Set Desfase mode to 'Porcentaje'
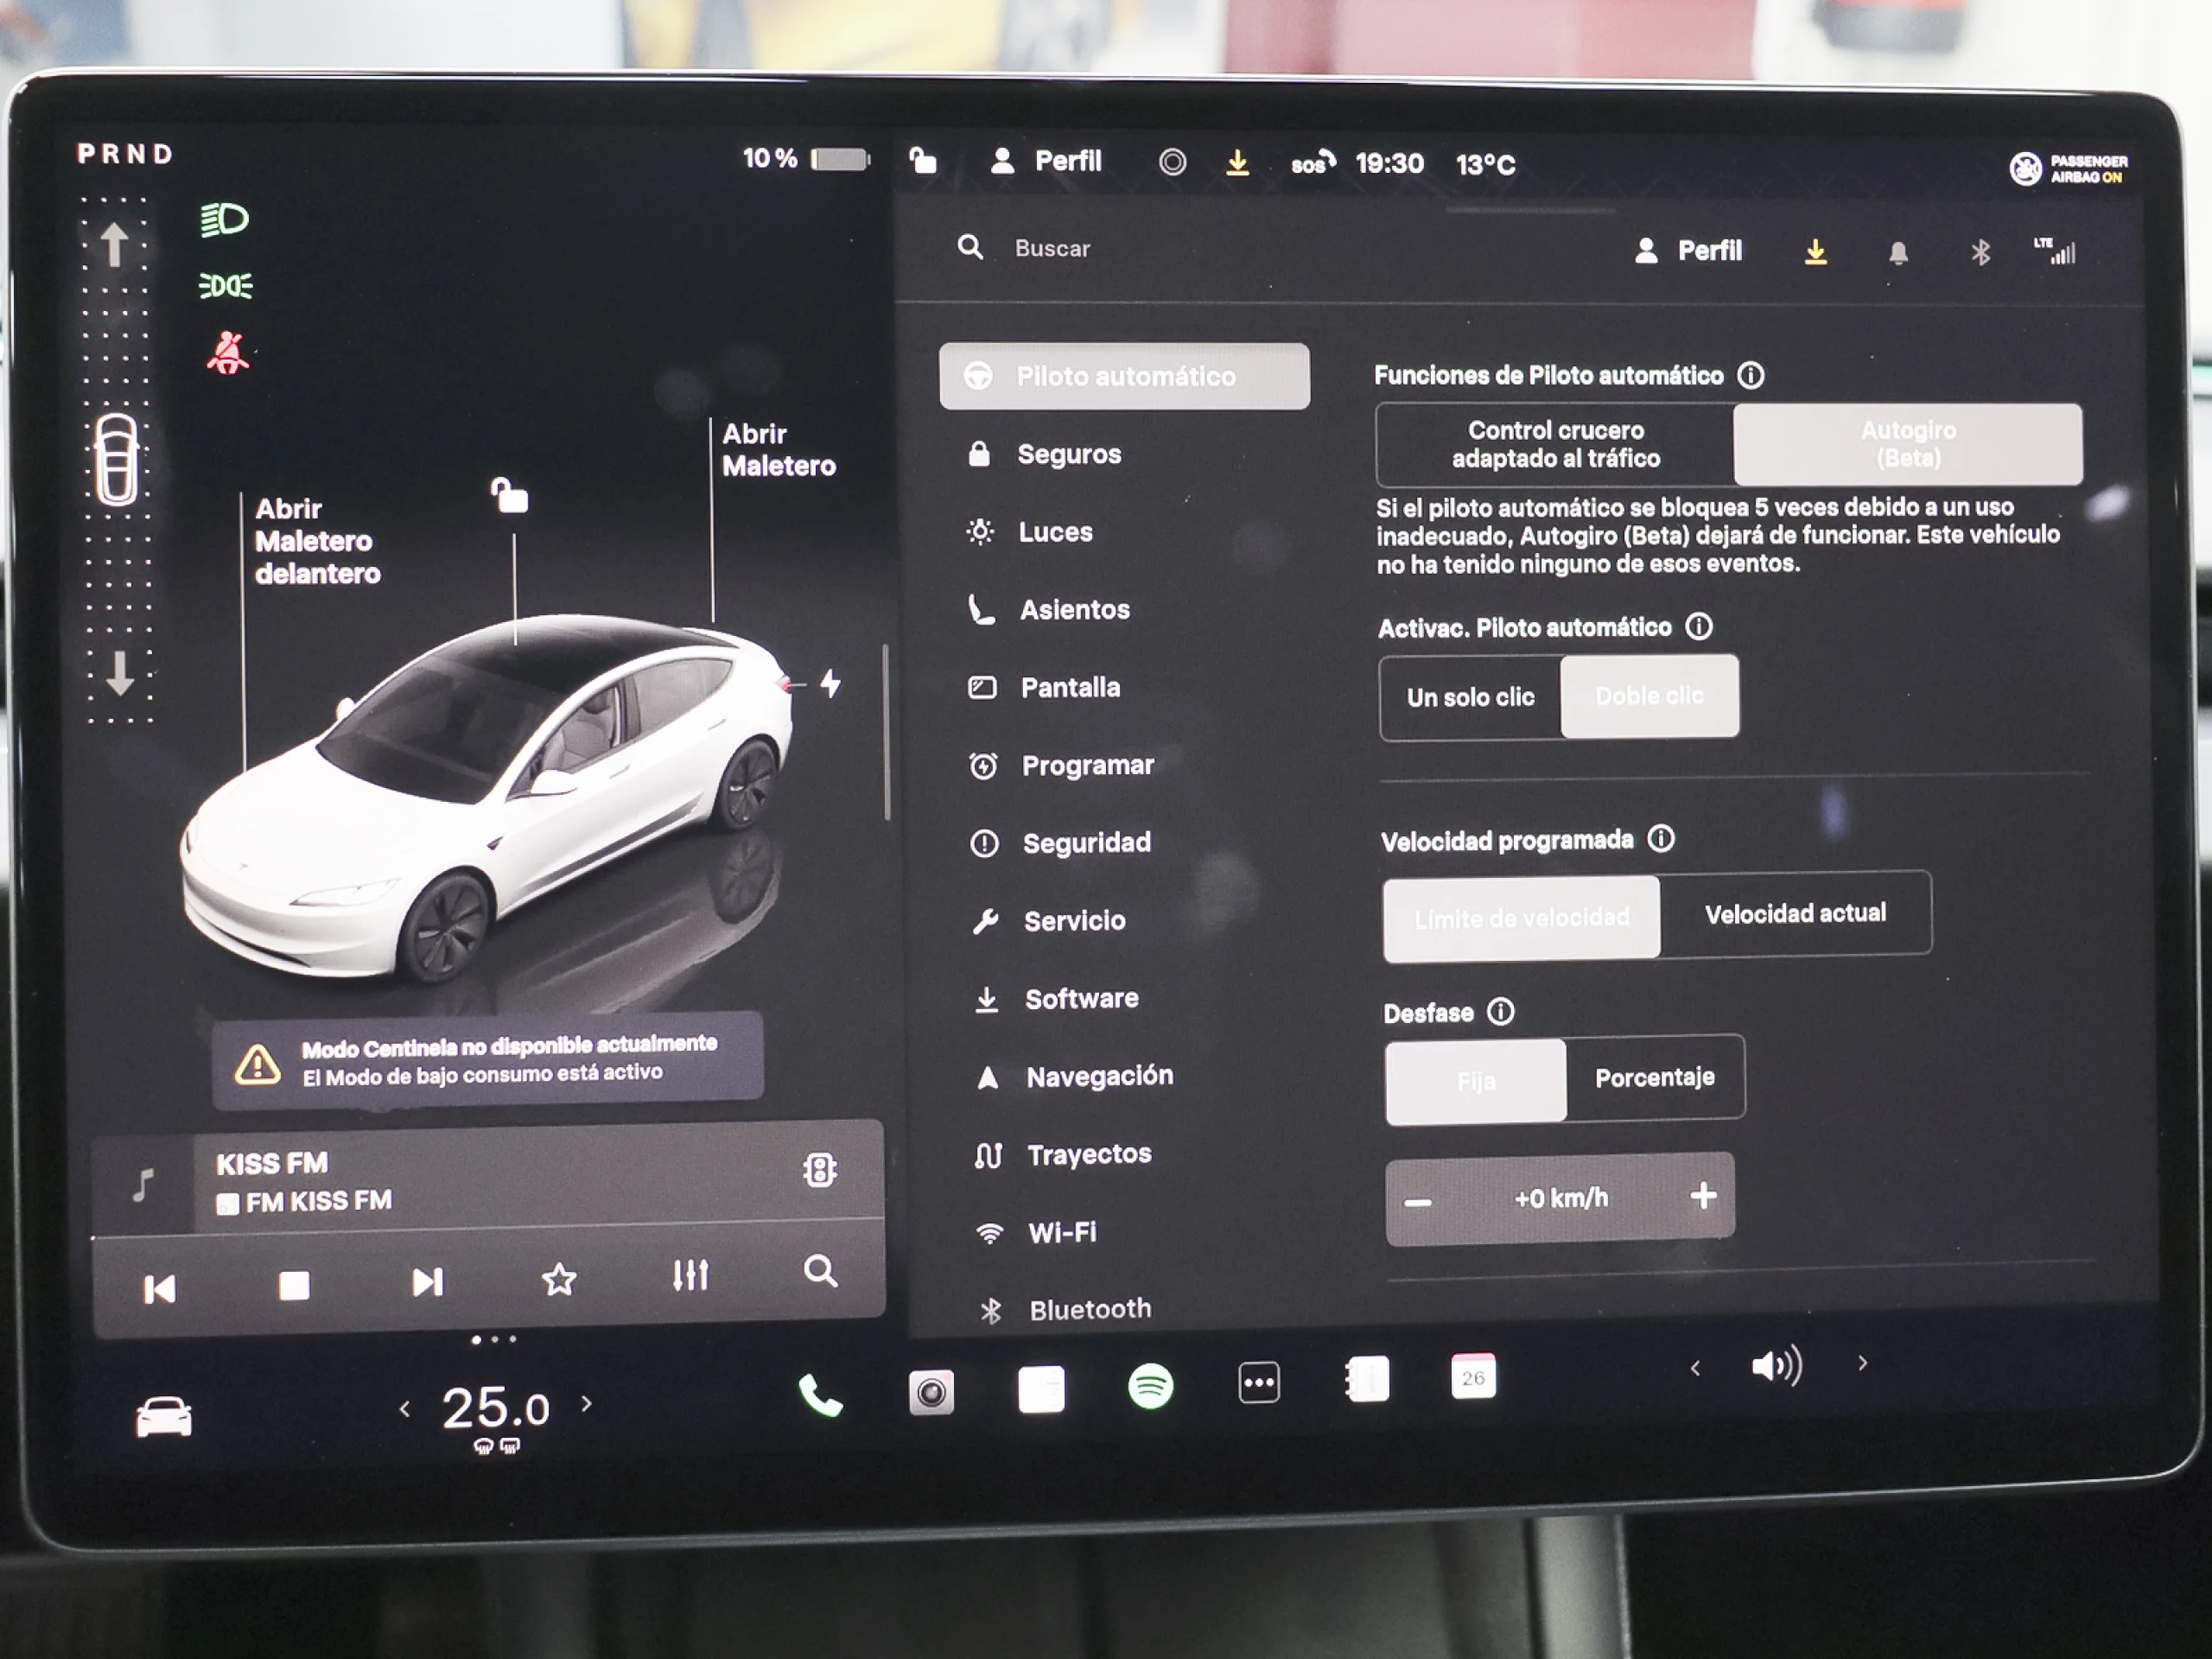Viewport: 2212px width, 1659px height. [1655, 1078]
